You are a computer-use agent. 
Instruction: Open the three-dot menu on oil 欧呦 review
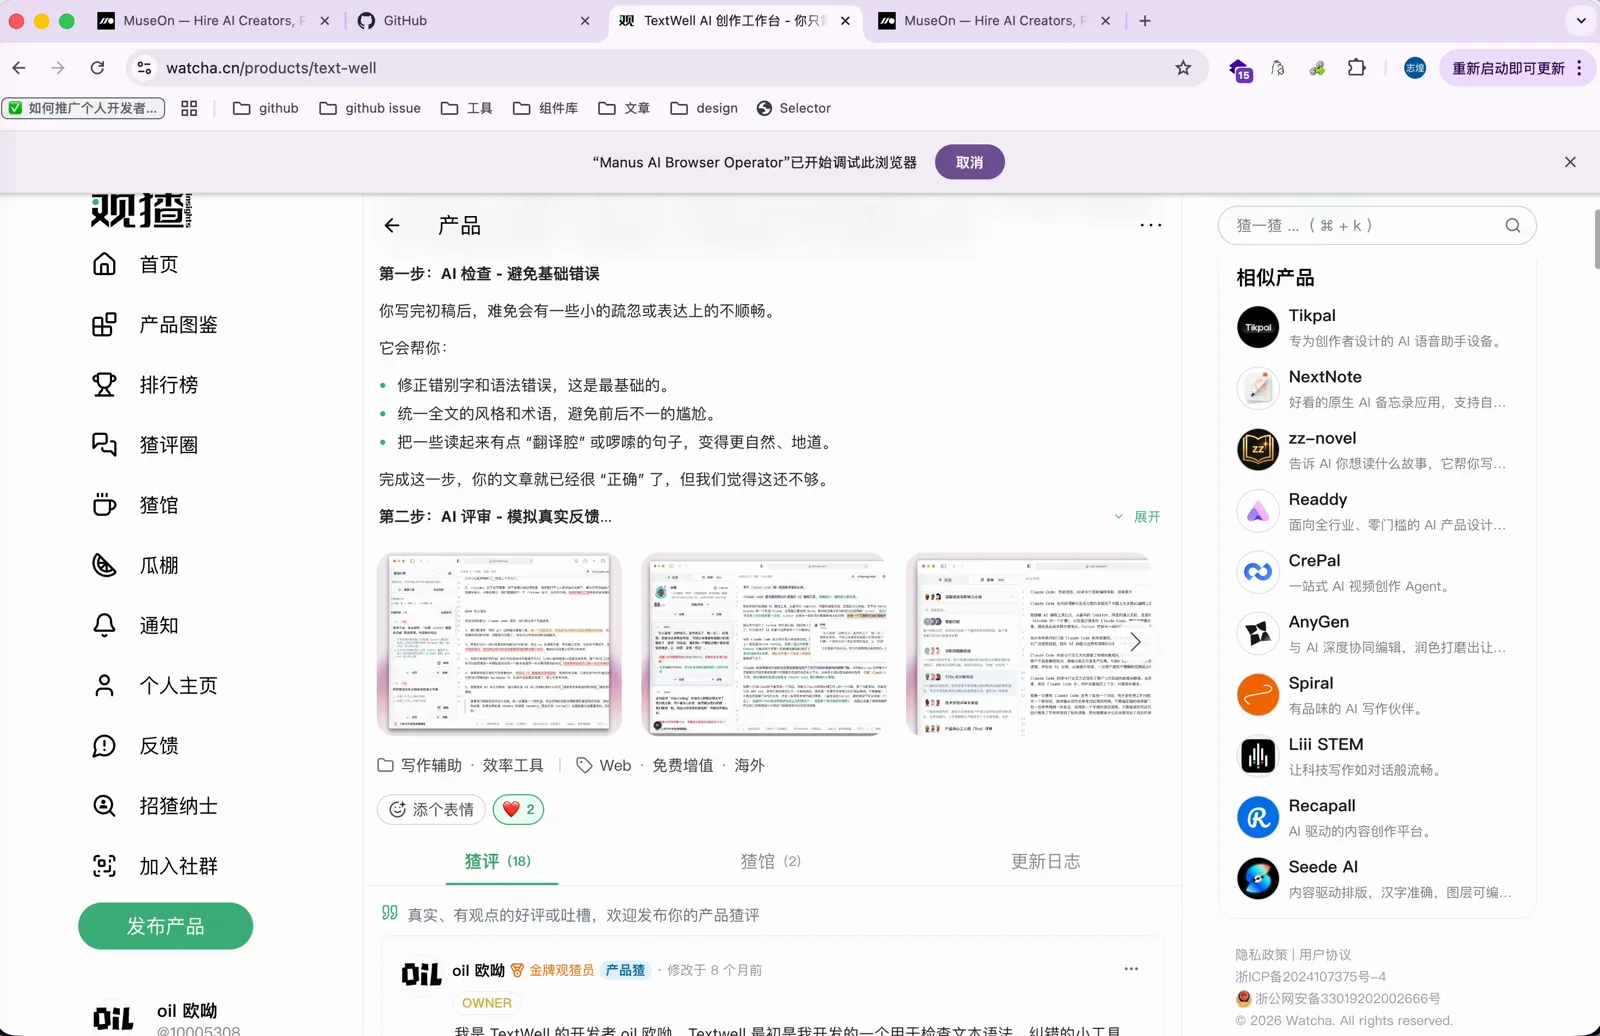(x=1131, y=969)
